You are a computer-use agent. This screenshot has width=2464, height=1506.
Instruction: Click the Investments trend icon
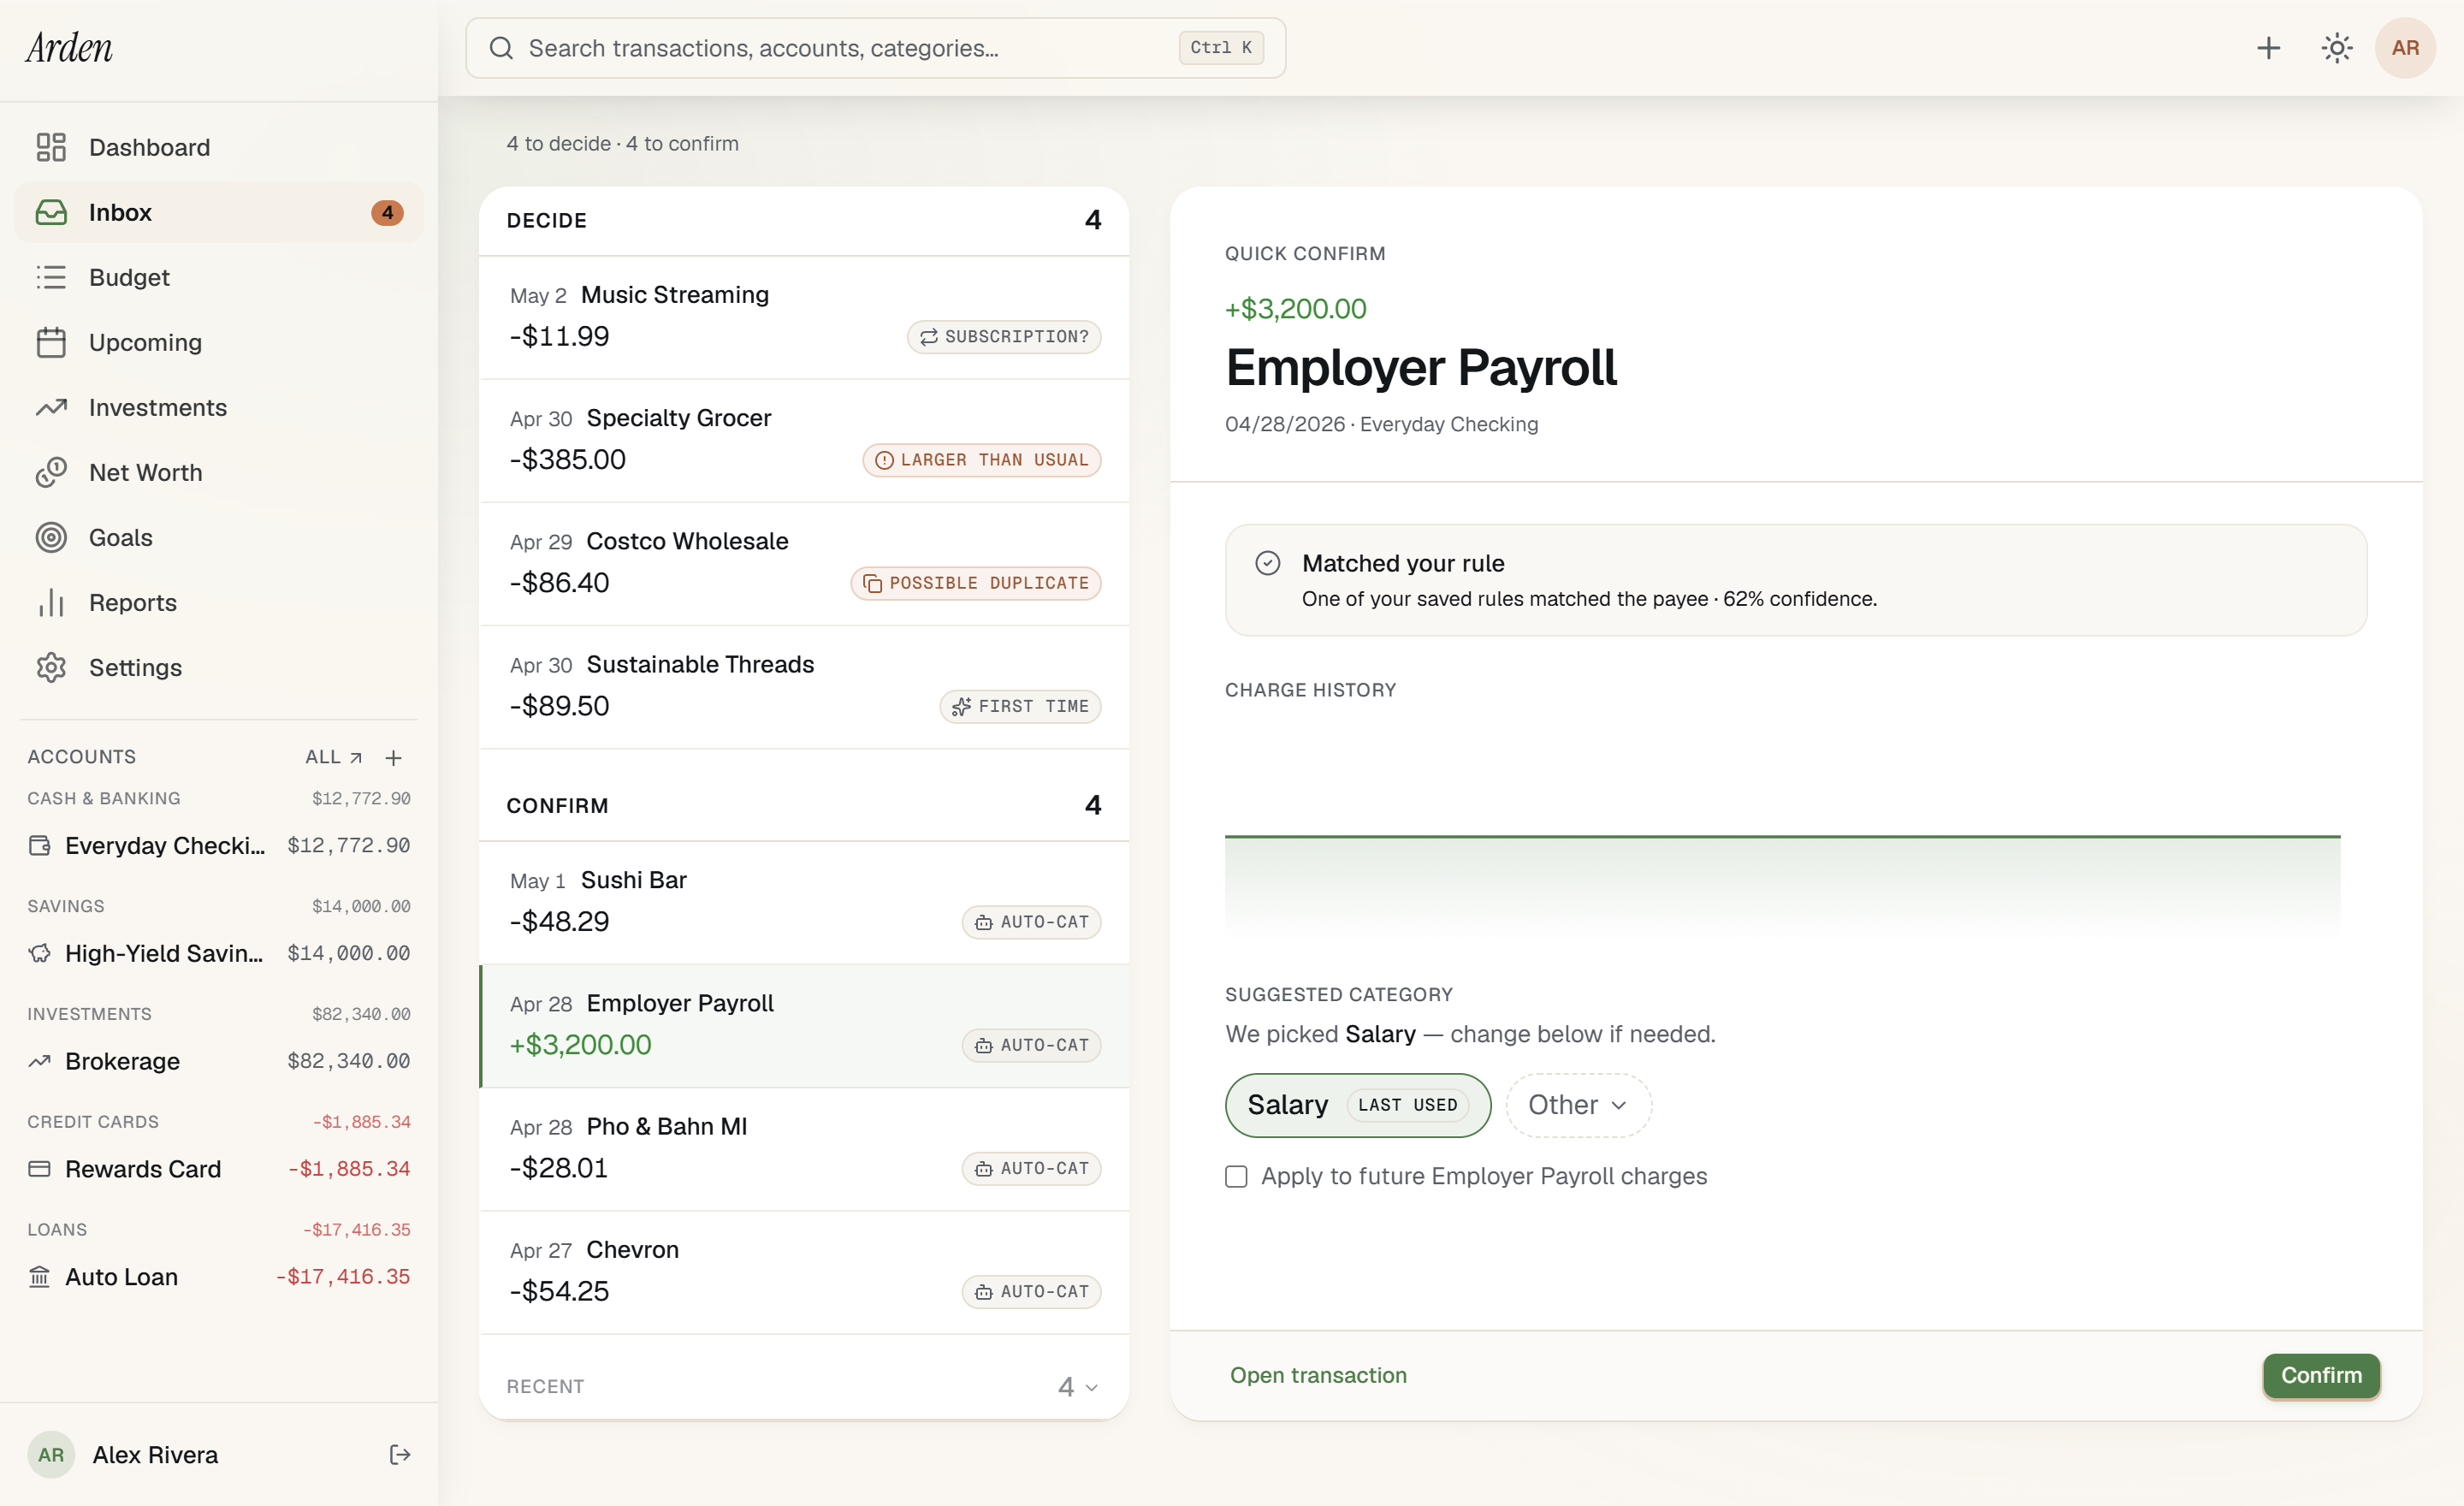(x=51, y=407)
